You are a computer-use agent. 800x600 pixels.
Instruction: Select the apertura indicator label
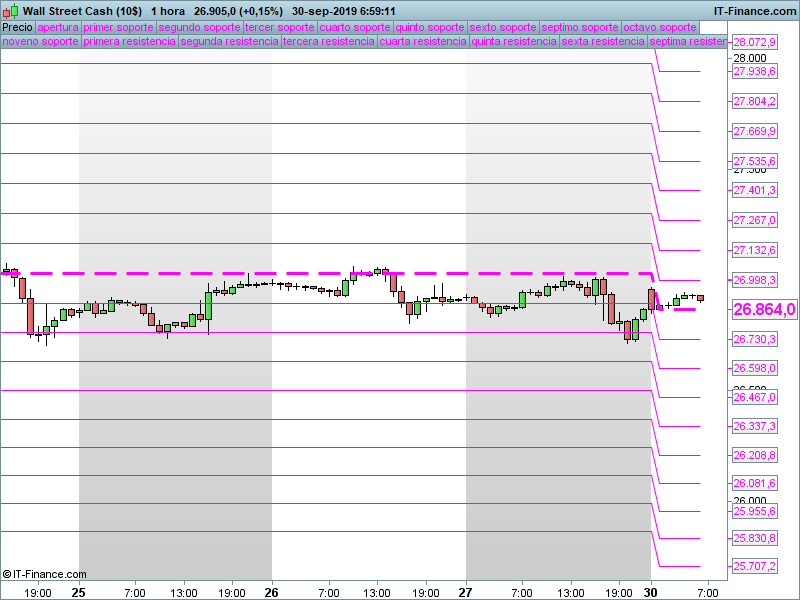[57, 28]
